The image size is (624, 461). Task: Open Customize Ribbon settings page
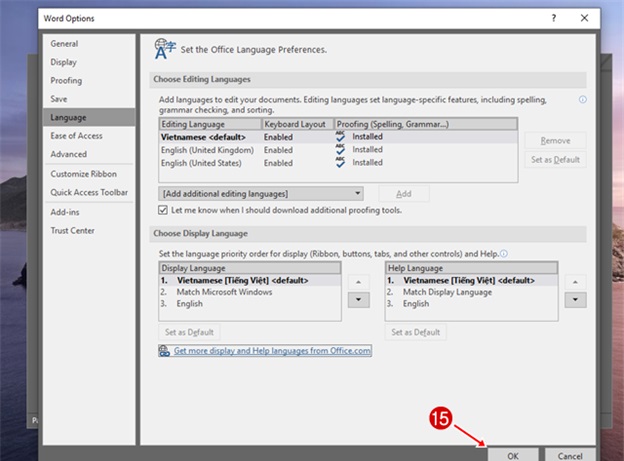(x=83, y=175)
